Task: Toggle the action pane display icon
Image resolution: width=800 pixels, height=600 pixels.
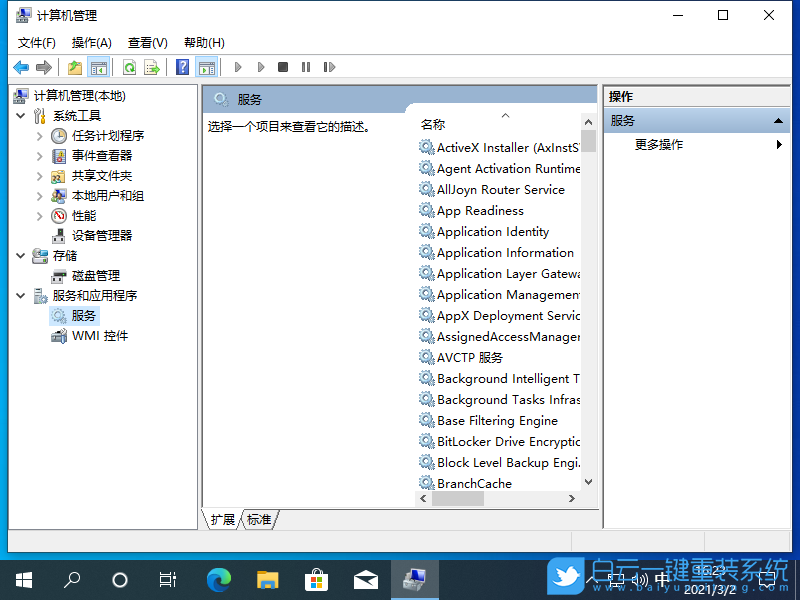Action: point(206,67)
